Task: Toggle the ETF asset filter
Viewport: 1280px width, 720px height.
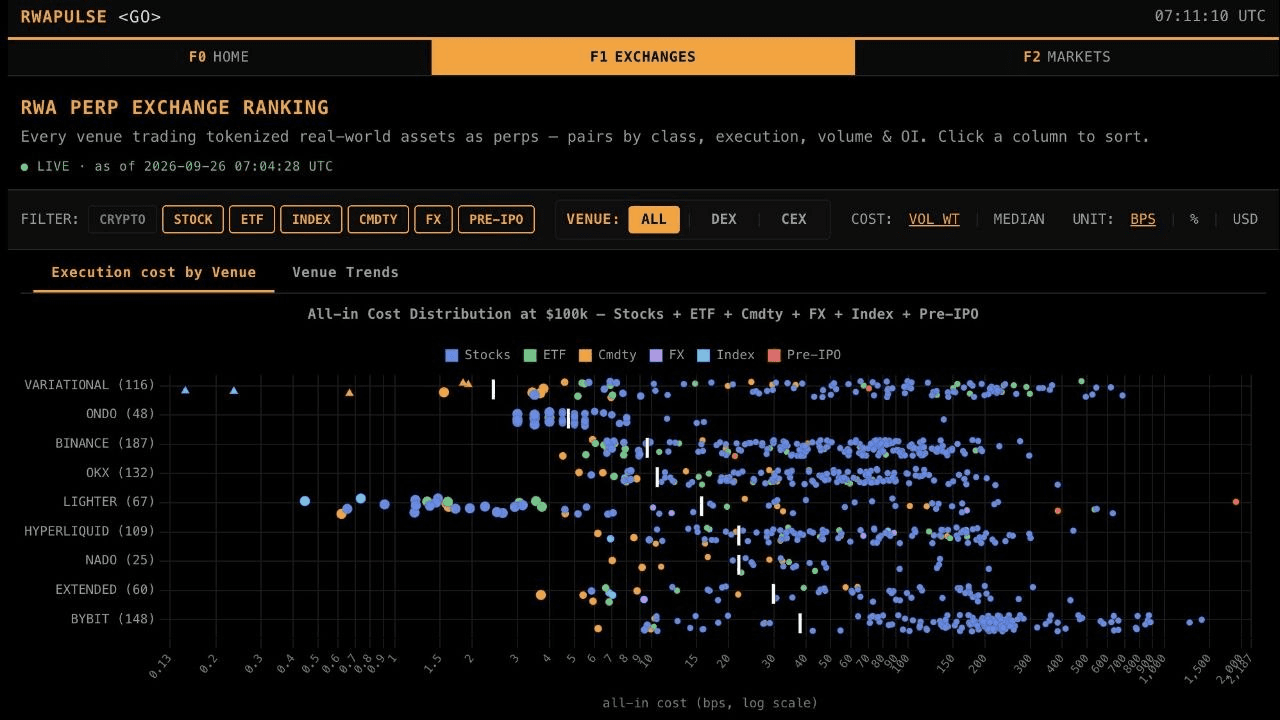Action: click(252, 219)
